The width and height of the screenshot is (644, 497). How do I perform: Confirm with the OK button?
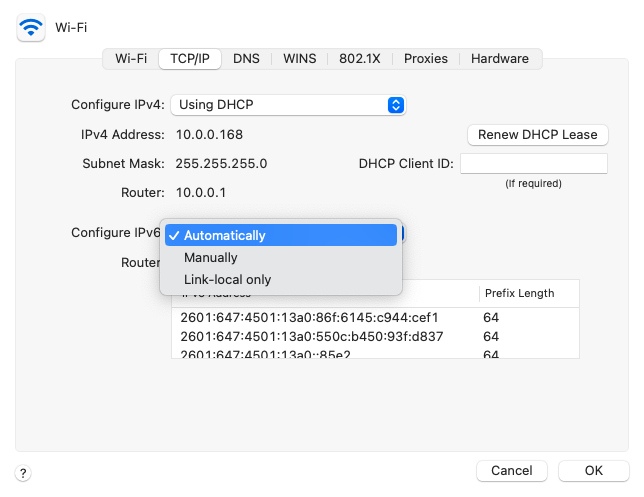(x=593, y=470)
